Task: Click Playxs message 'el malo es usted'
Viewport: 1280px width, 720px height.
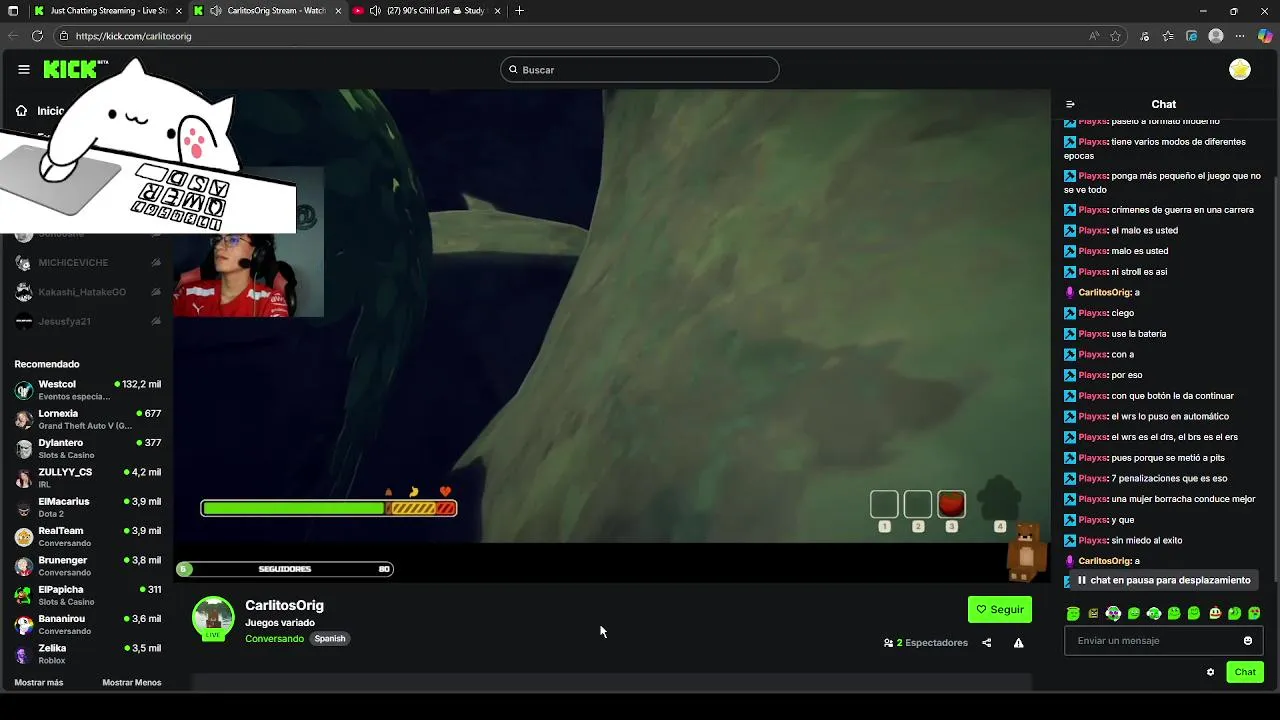Action: pyautogui.click(x=1121, y=230)
